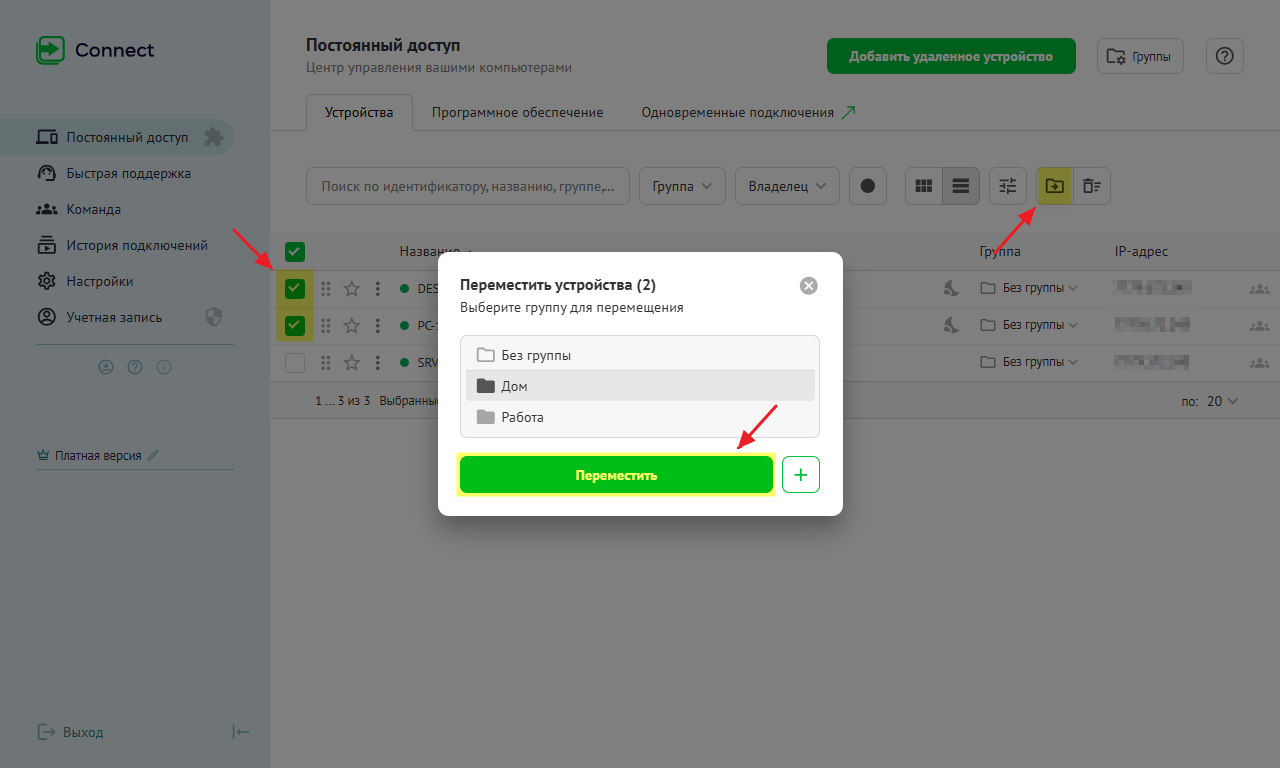Open the column filter settings icon
Viewport: 1280px width, 768px height.
pos(1008,186)
